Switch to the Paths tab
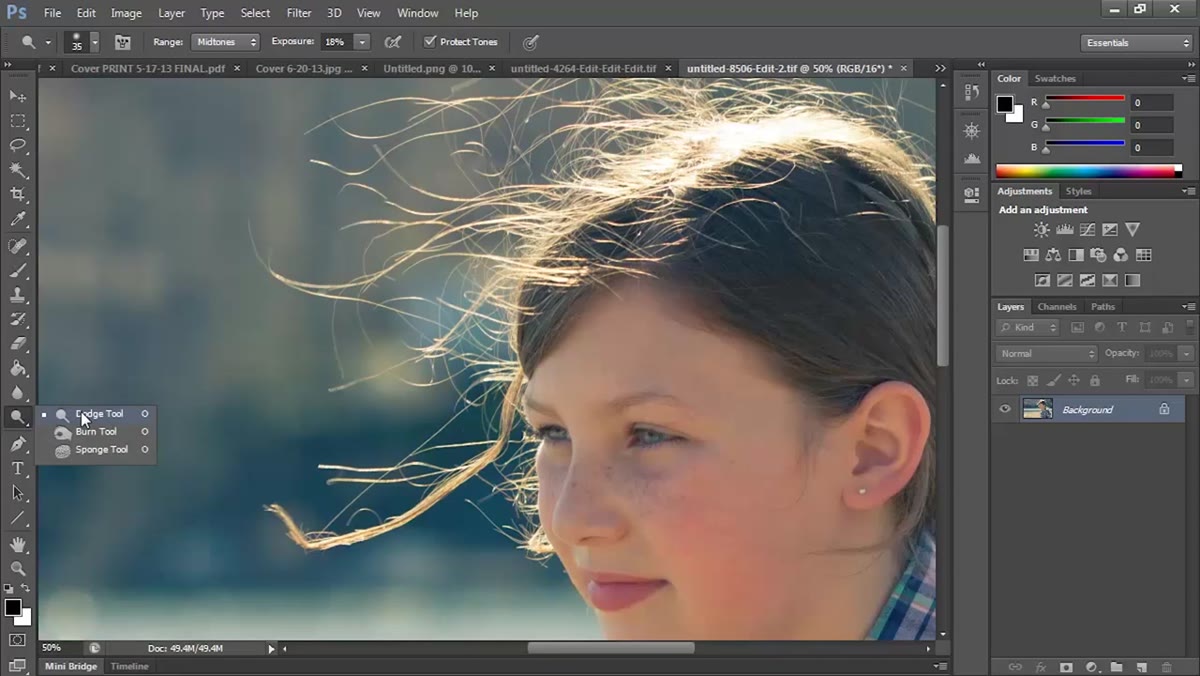The height and width of the screenshot is (676, 1200). pos(1103,307)
